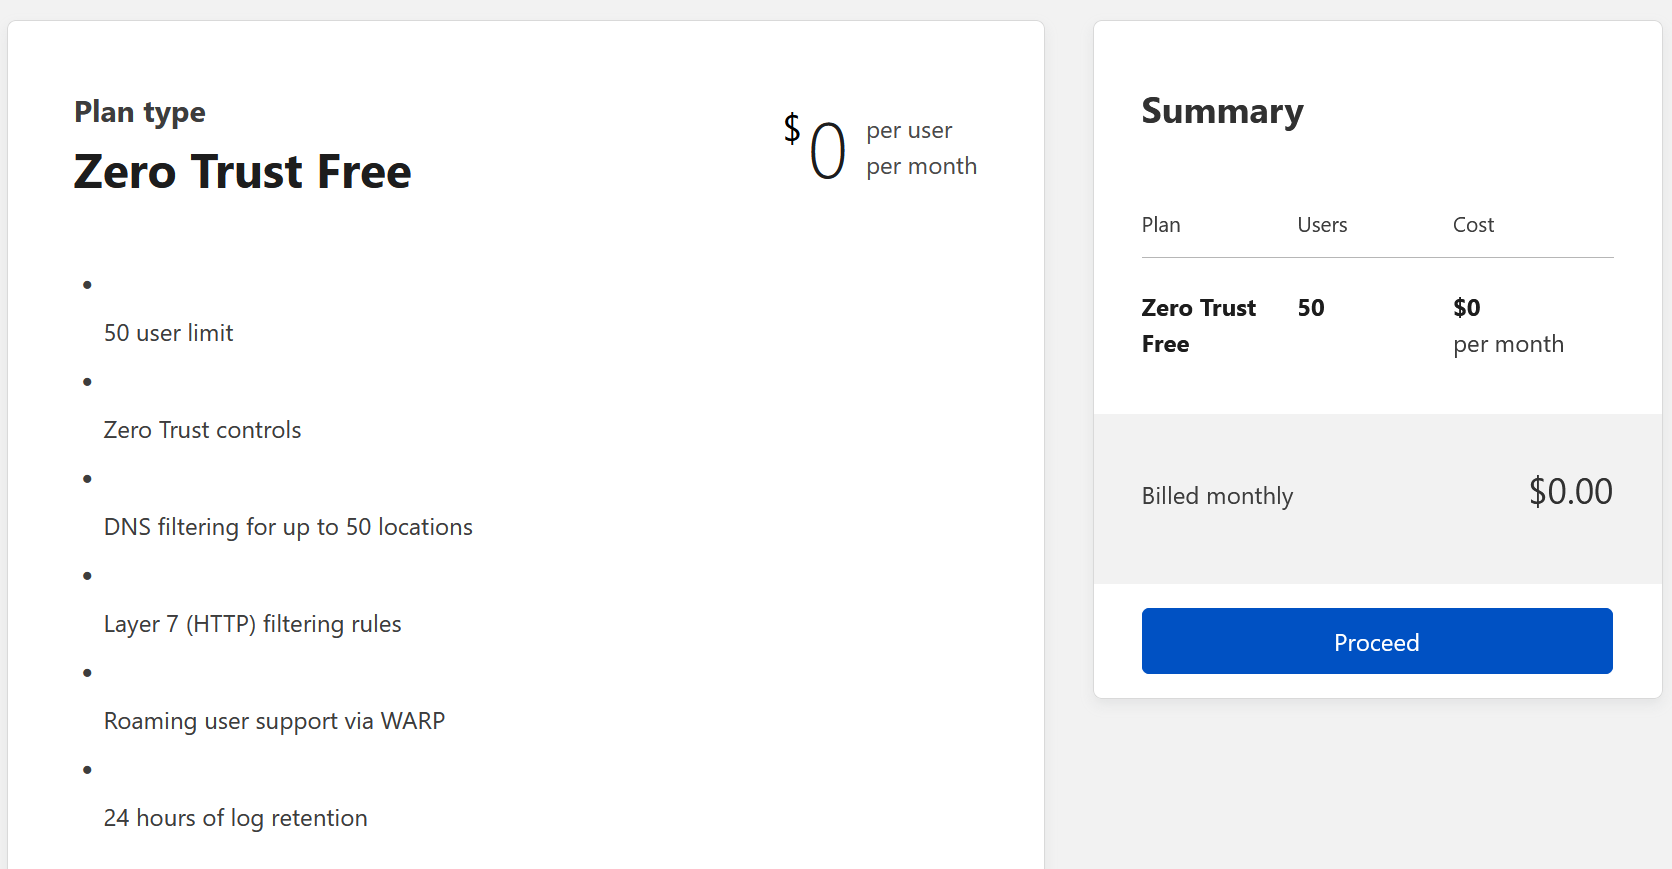This screenshot has height=869, width=1672.
Task: Select the large Zero Trust Free title
Action: point(242,171)
